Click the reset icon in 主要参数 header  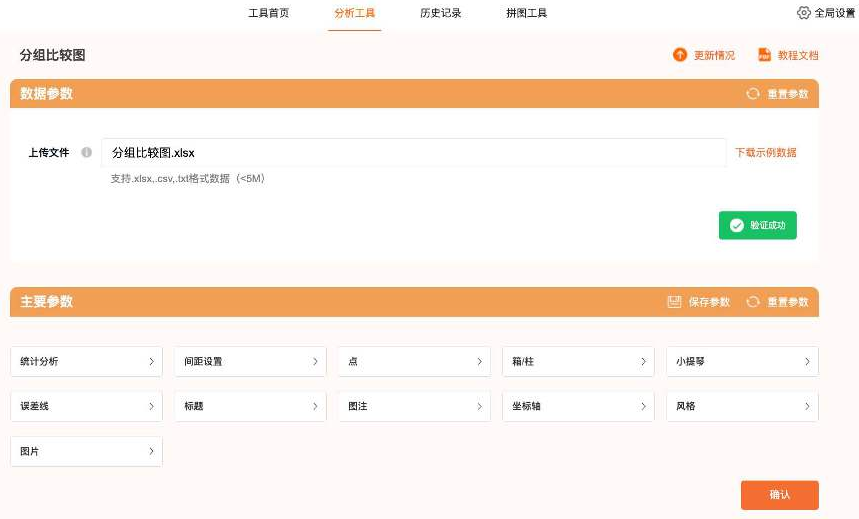click(x=753, y=301)
